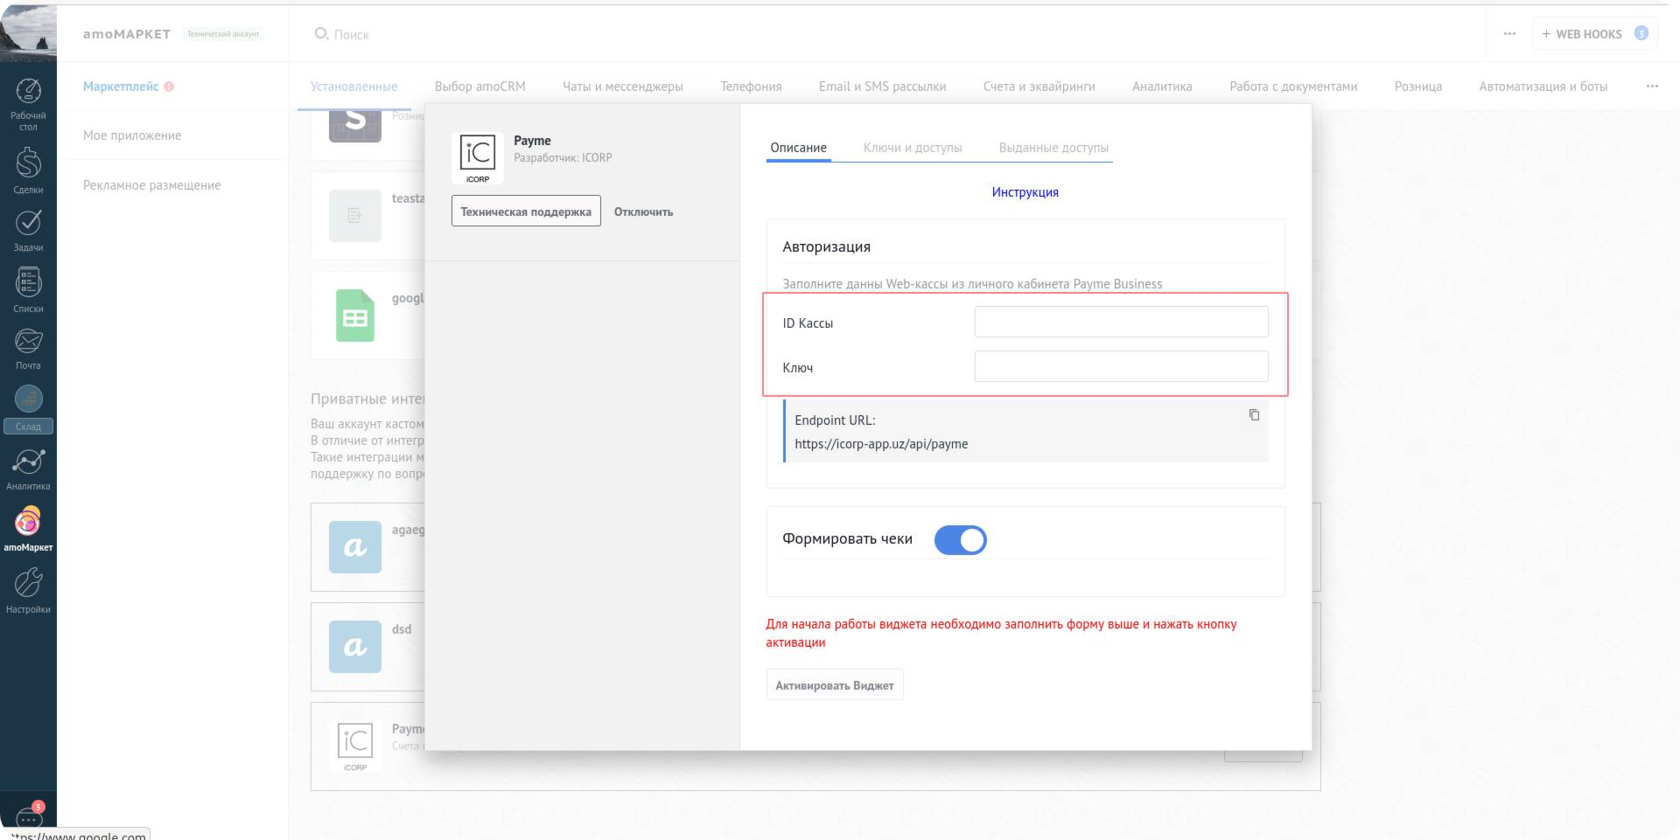Click the Инструкция link
Screen dimensions: 1680x840
click(1025, 192)
